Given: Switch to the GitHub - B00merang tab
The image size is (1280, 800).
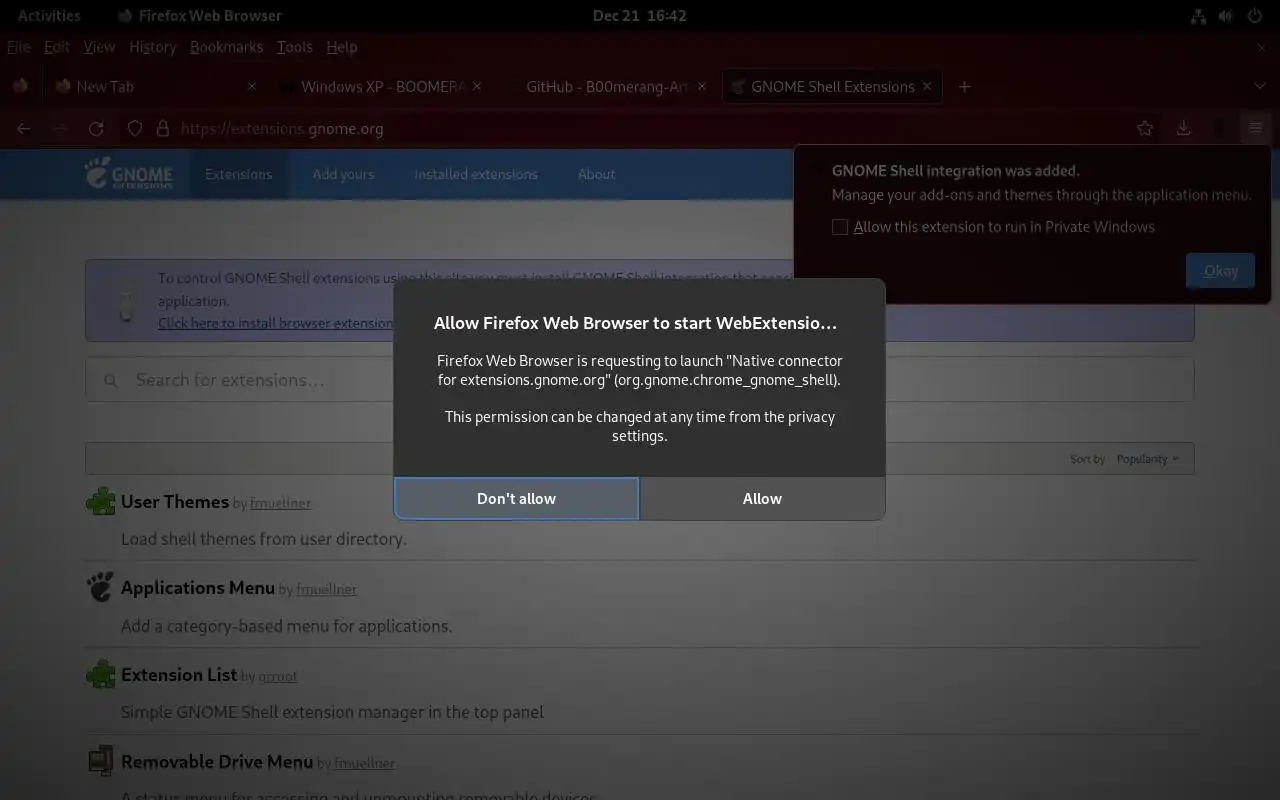Looking at the screenshot, I should (606, 87).
